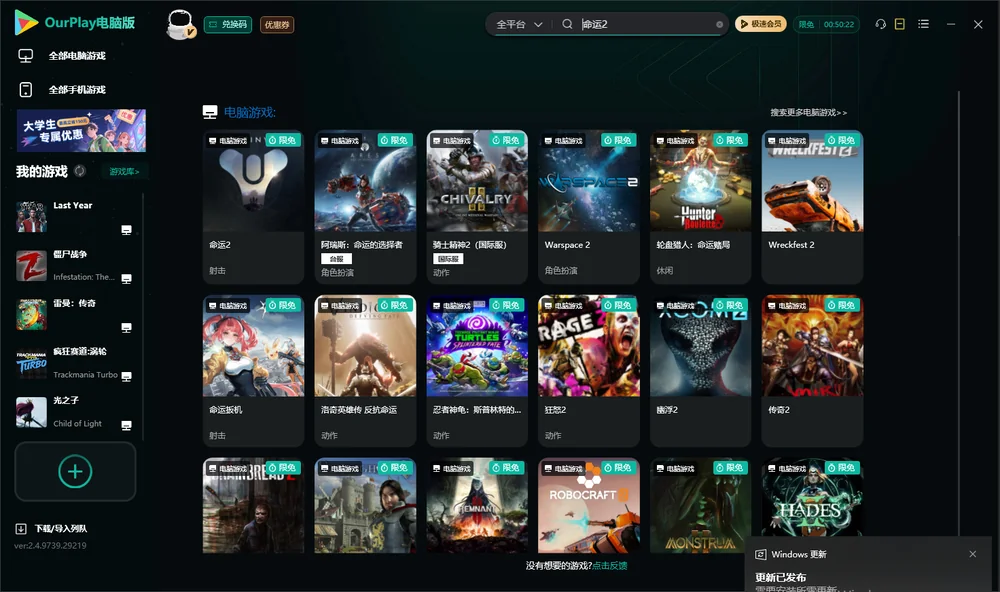Click the add game plus button

pyautogui.click(x=75, y=471)
